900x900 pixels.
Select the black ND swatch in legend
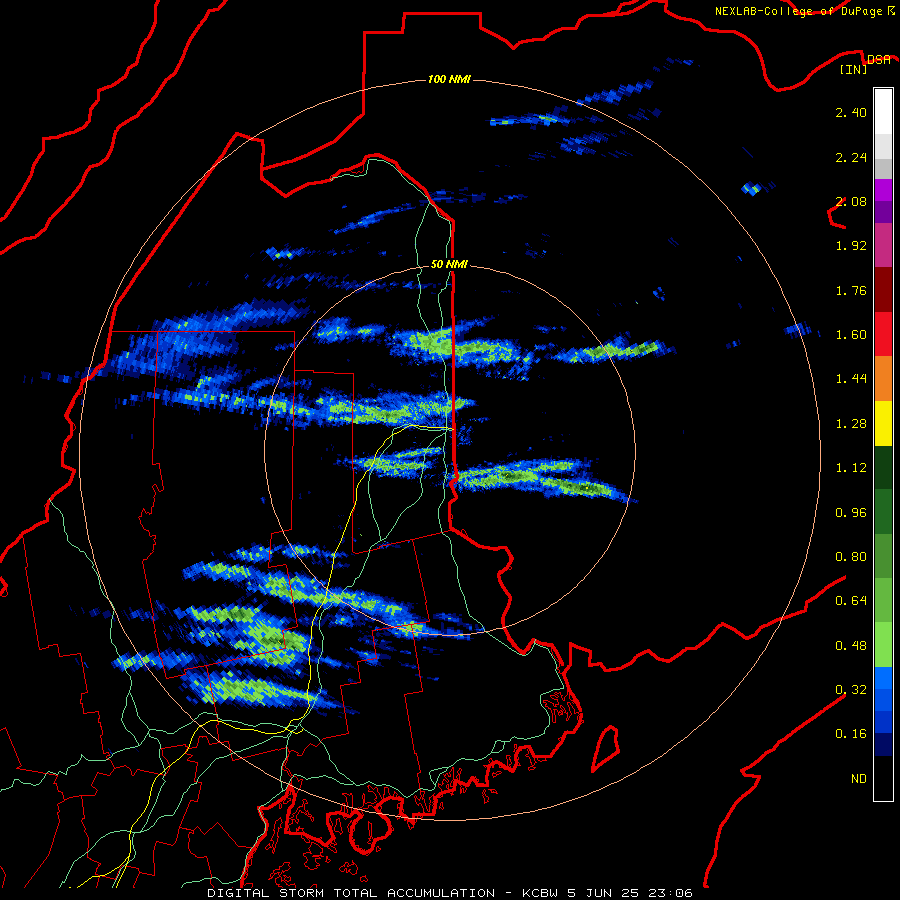pos(883,778)
